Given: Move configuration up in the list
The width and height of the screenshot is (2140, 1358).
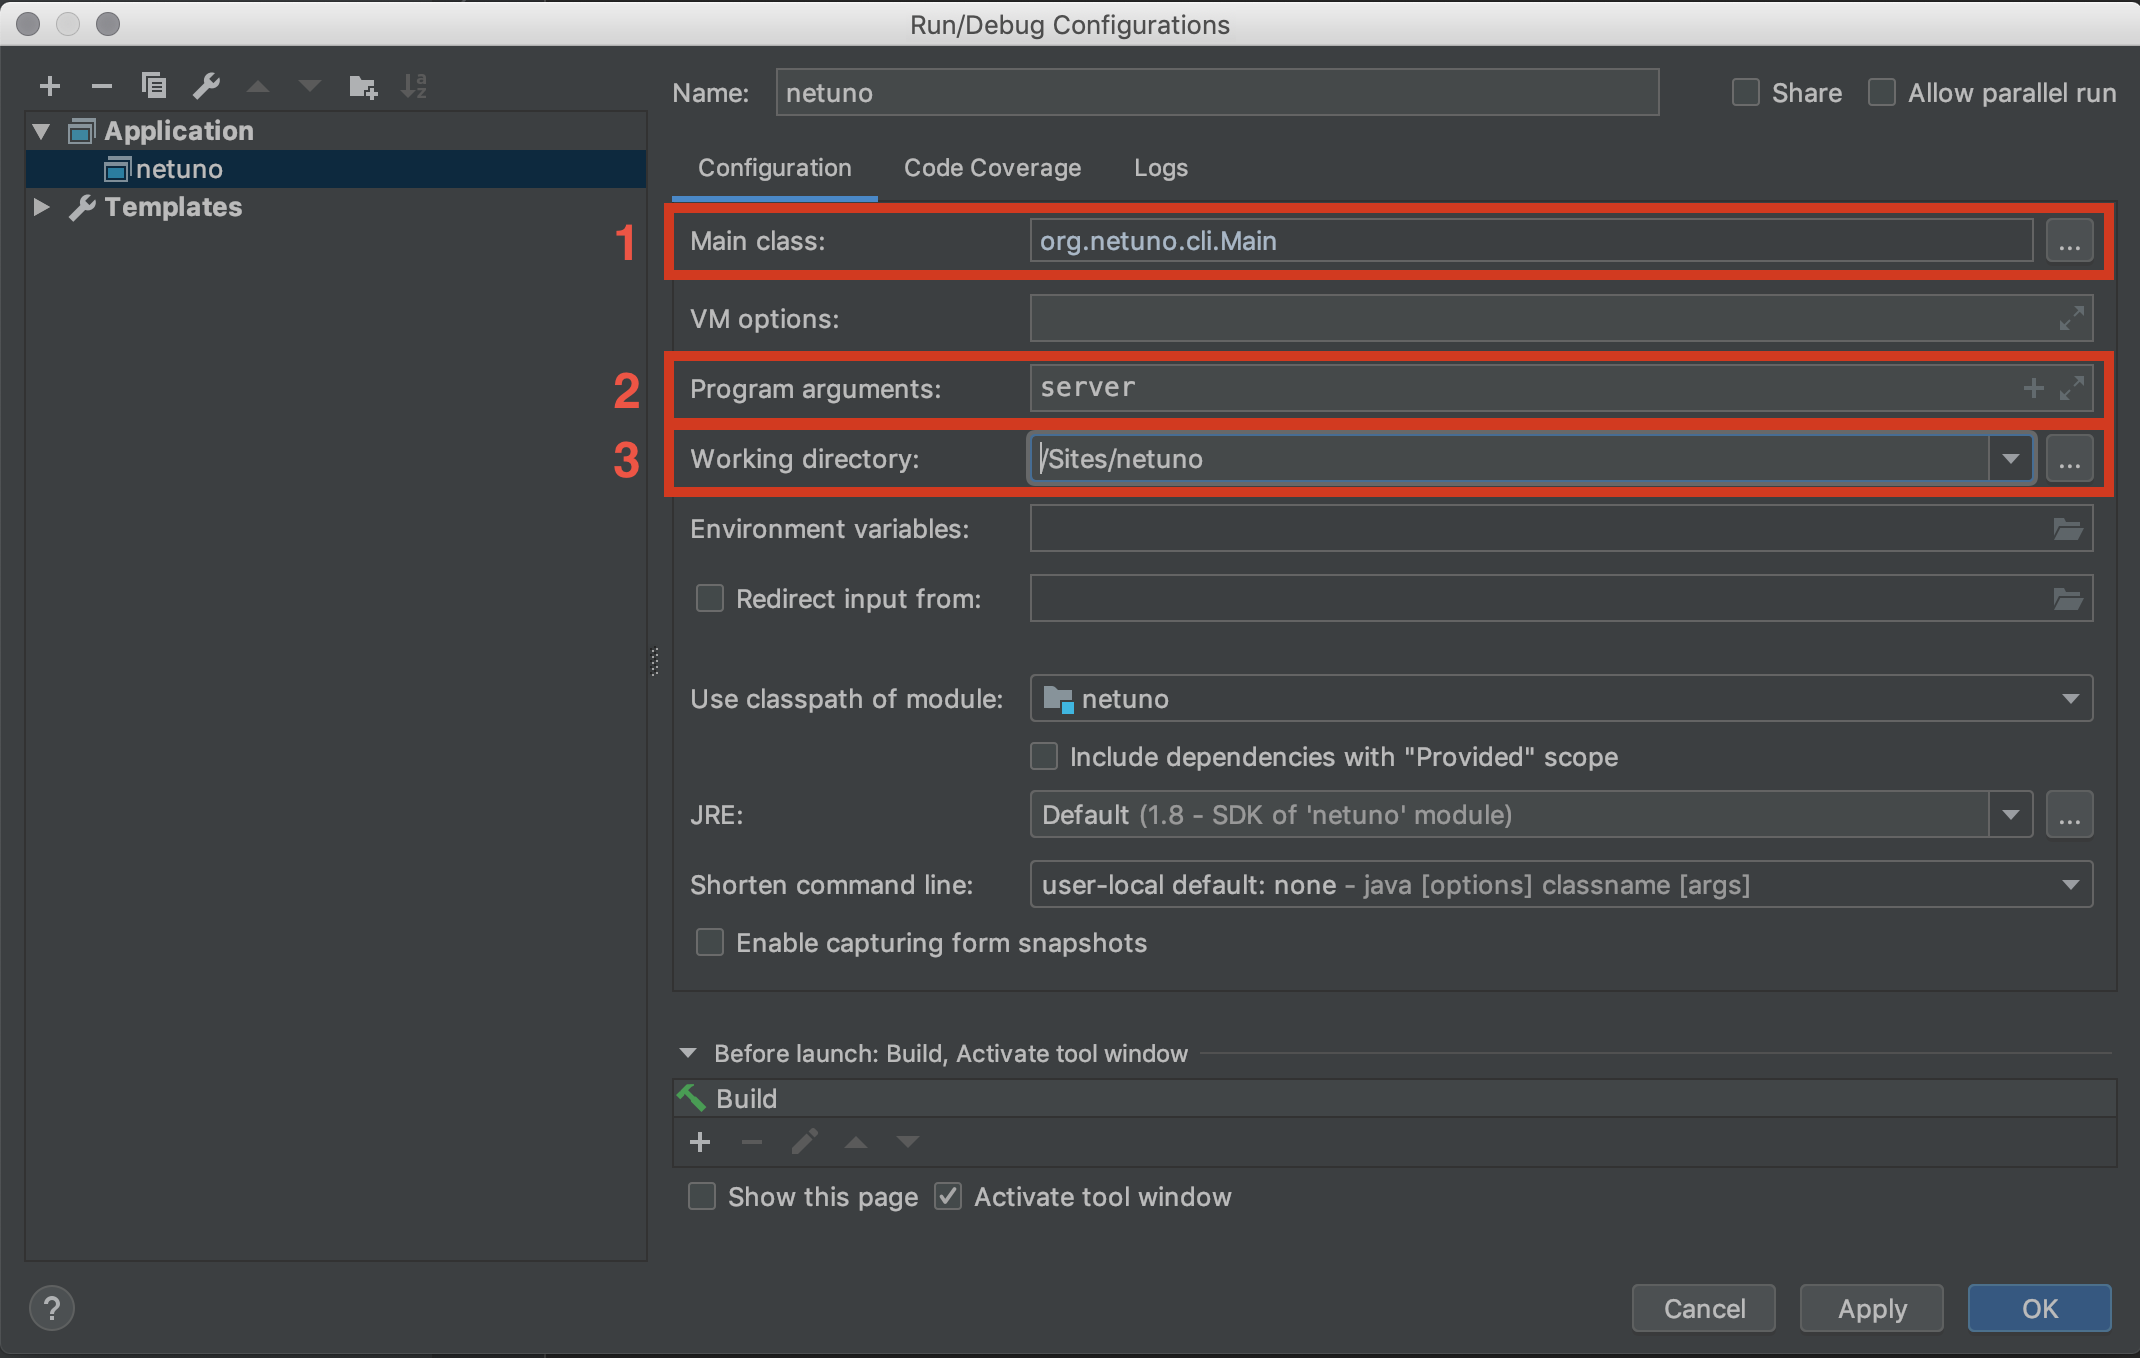Looking at the screenshot, I should [x=258, y=87].
